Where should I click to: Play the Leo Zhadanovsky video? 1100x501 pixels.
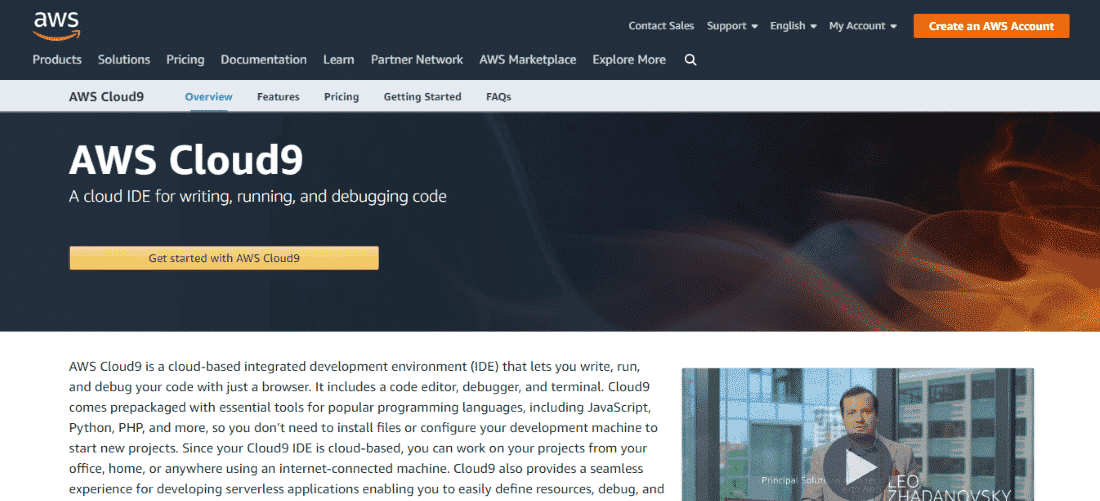pos(859,465)
